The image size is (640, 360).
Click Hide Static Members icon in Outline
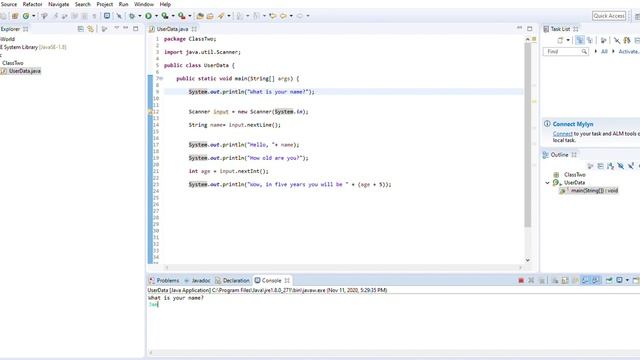tap(631, 166)
